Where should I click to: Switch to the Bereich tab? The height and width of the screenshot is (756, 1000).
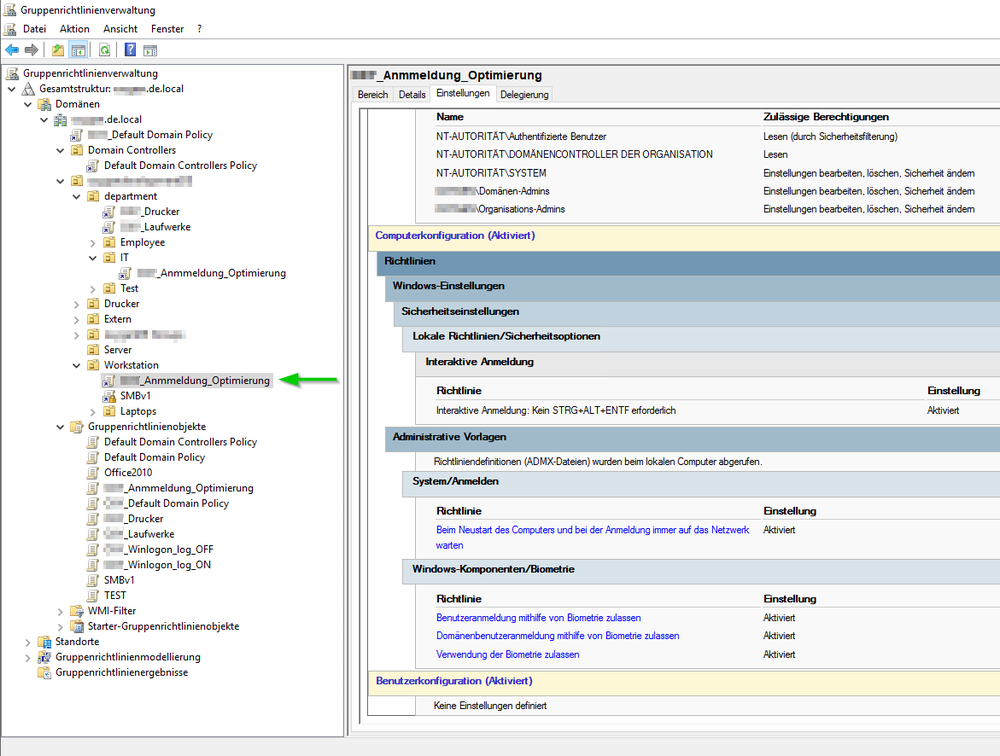coord(373,94)
